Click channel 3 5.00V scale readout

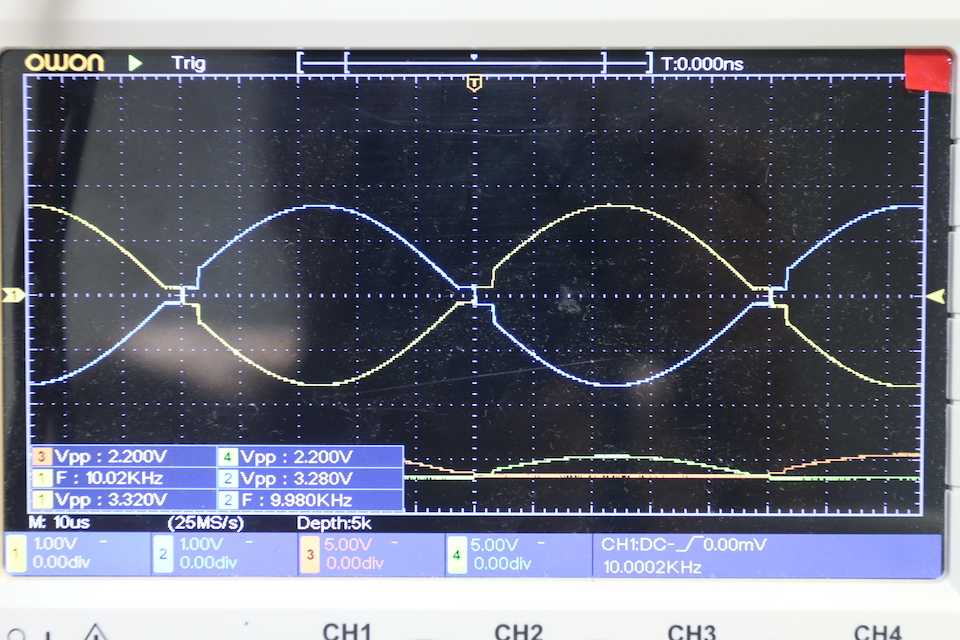point(348,544)
